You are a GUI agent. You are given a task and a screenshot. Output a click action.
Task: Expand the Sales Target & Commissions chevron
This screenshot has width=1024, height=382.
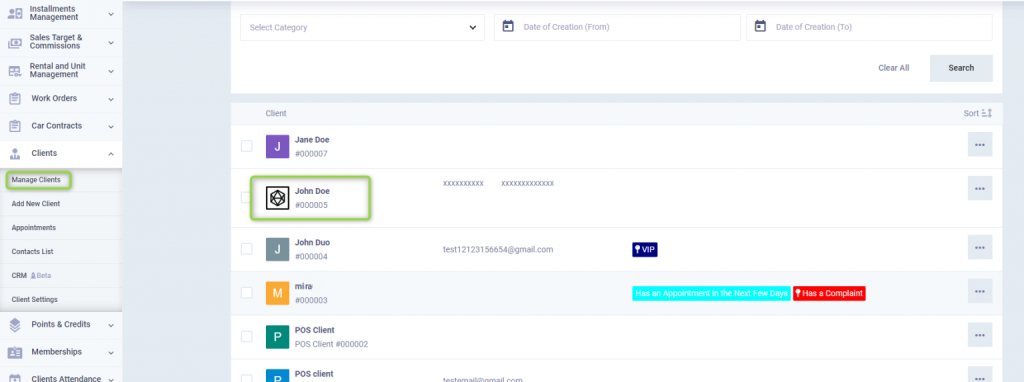coord(111,42)
